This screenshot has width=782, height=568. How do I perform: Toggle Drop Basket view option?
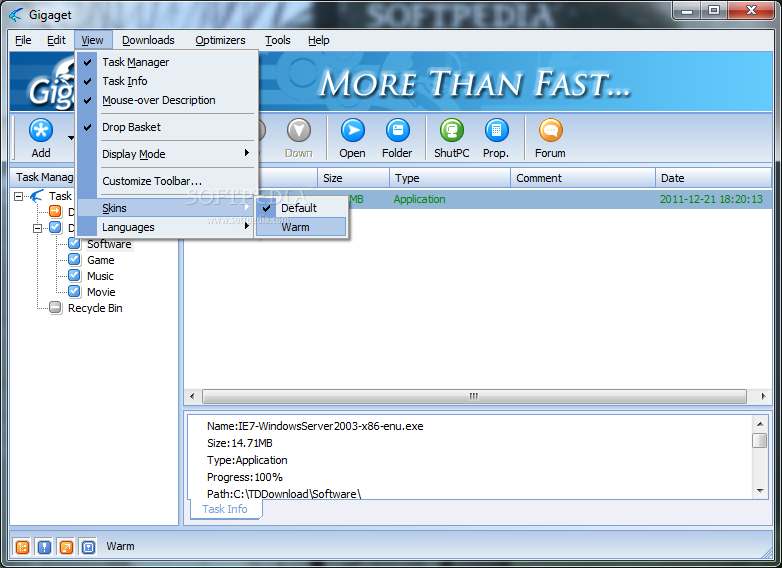167,127
